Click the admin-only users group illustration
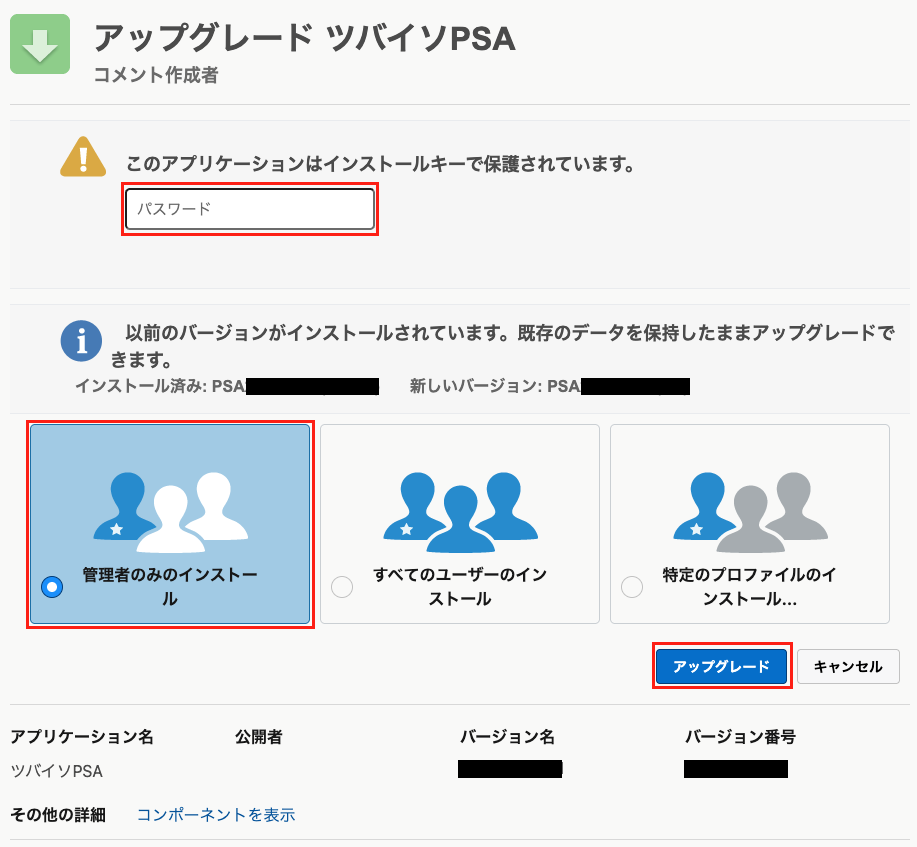 pyautogui.click(x=170, y=512)
